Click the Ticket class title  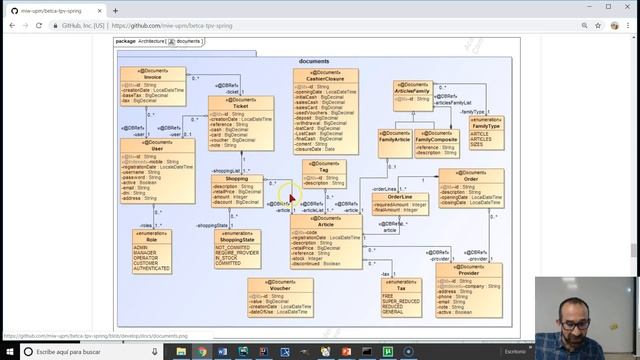[x=241, y=106]
